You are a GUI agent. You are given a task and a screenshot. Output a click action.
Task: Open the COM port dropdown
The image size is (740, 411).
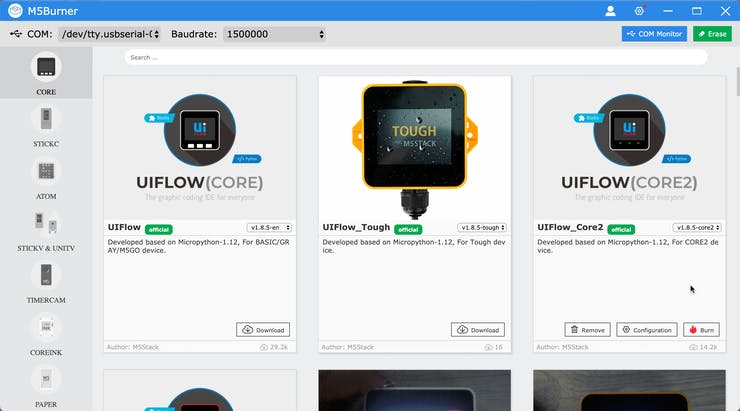click(x=110, y=34)
